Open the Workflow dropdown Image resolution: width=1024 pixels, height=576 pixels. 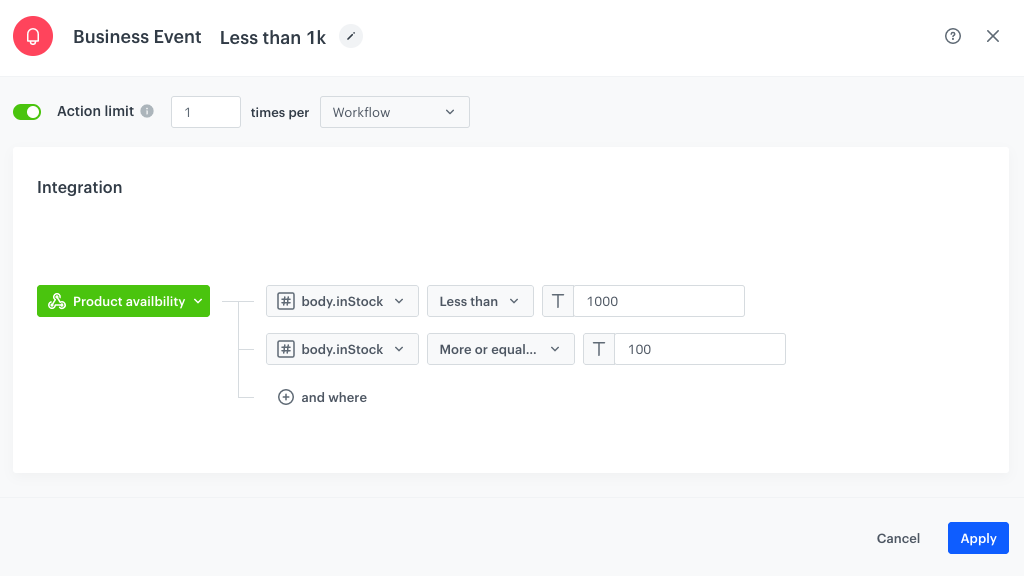(394, 112)
